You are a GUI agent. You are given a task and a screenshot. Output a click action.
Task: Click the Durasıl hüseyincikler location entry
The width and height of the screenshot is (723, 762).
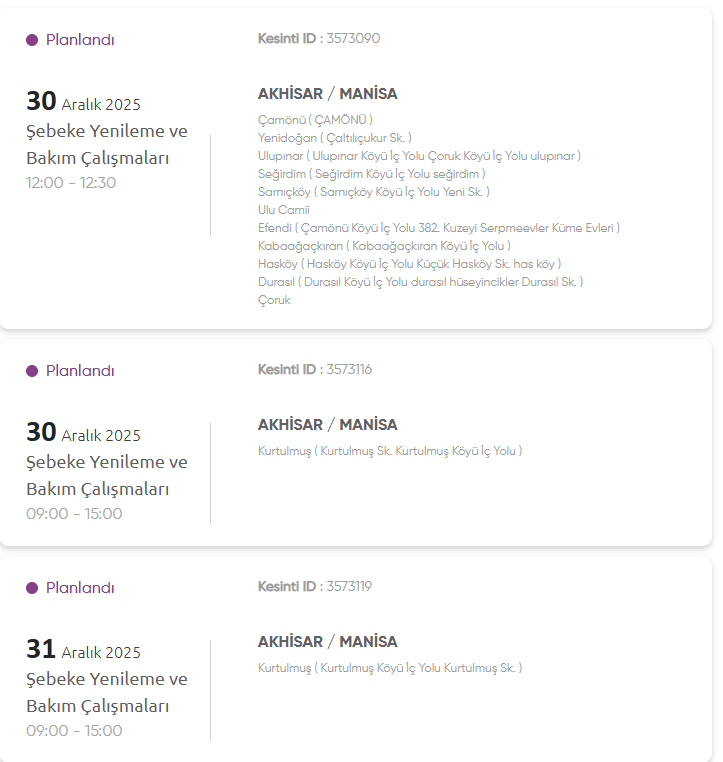coord(420,282)
